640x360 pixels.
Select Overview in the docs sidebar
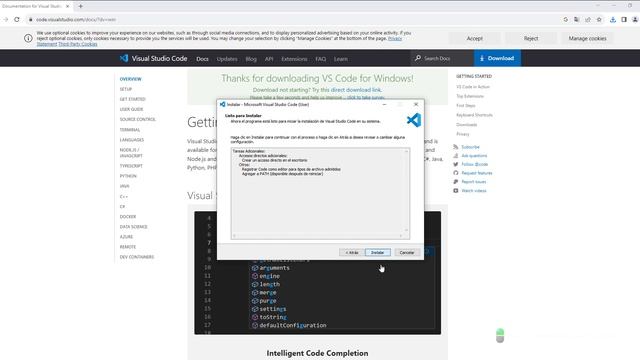(x=131, y=79)
